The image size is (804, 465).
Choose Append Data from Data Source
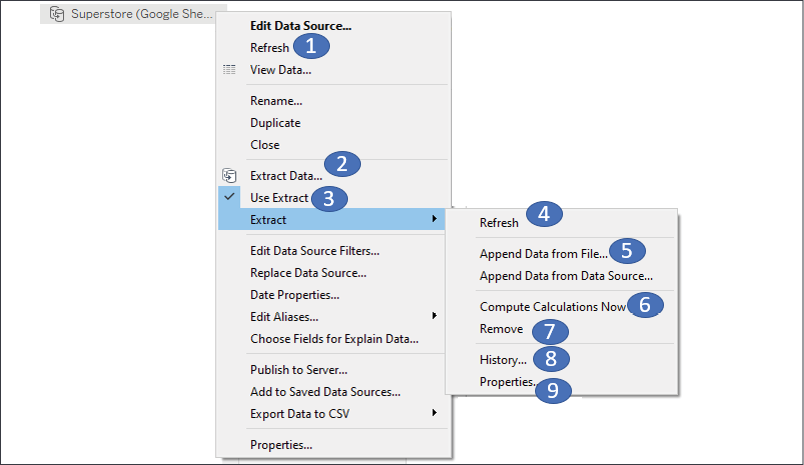point(566,276)
